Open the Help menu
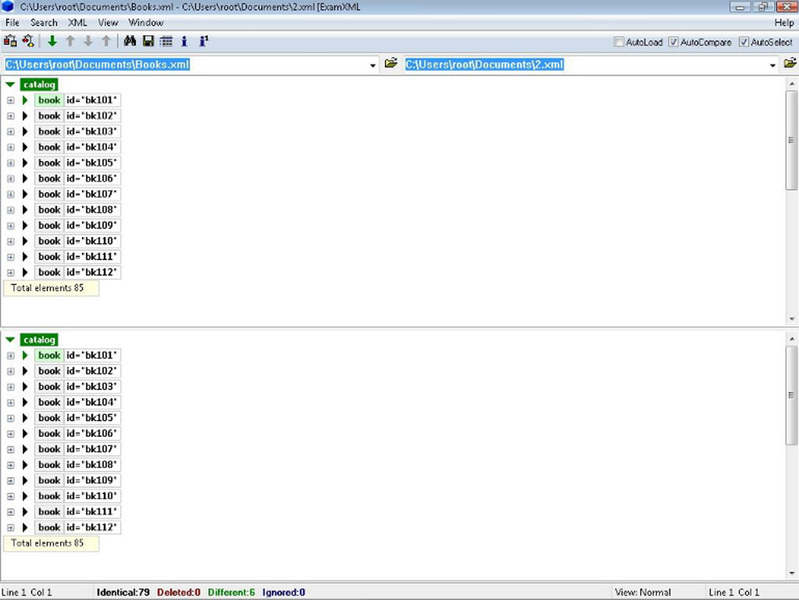 pos(784,22)
